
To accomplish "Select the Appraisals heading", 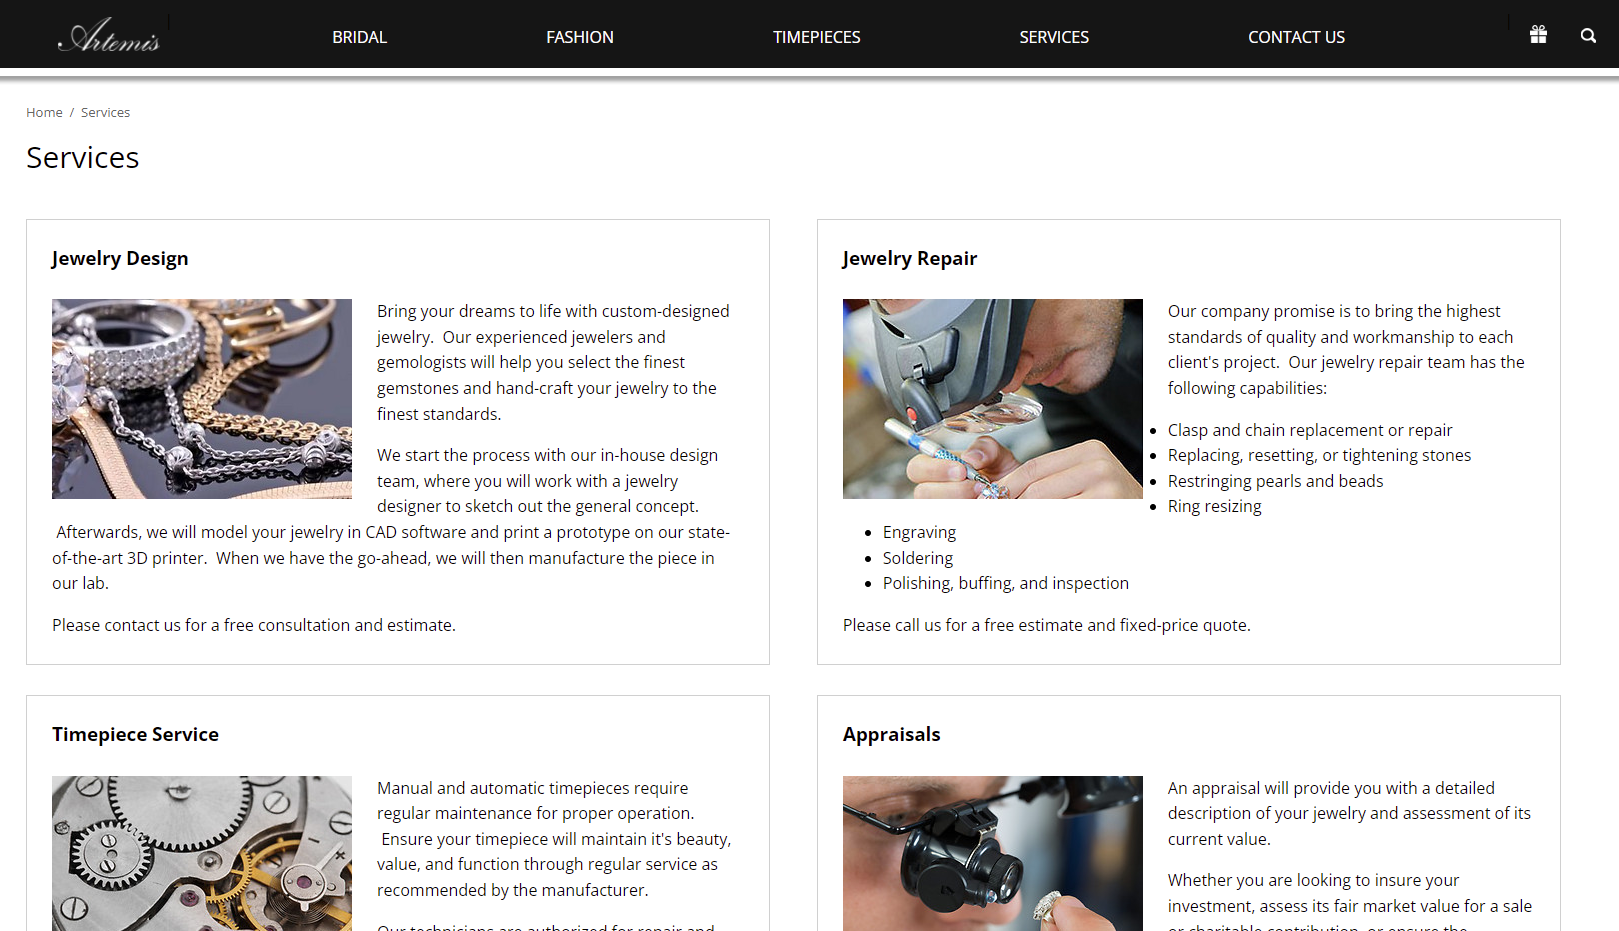I will pyautogui.click(x=892, y=734).
